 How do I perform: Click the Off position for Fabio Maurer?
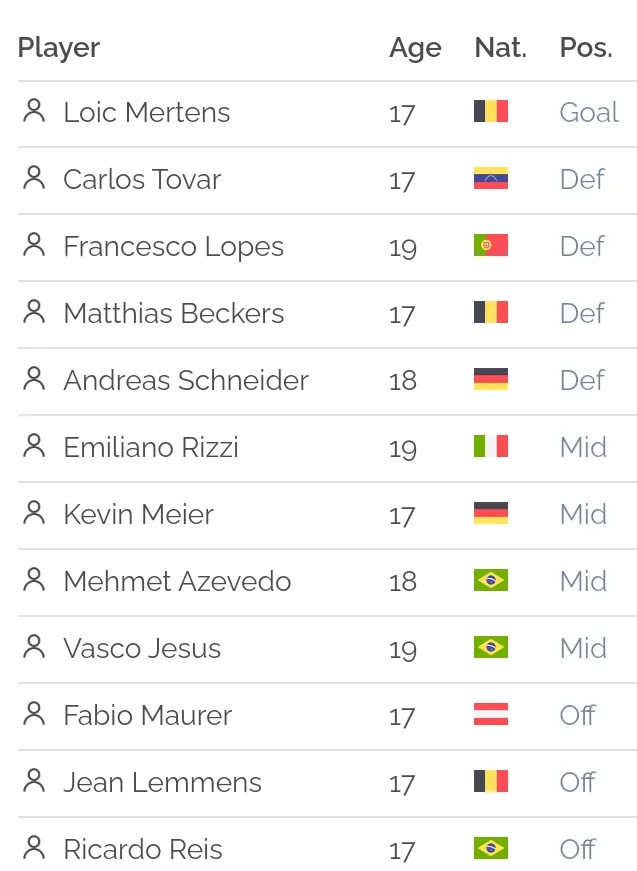(578, 715)
